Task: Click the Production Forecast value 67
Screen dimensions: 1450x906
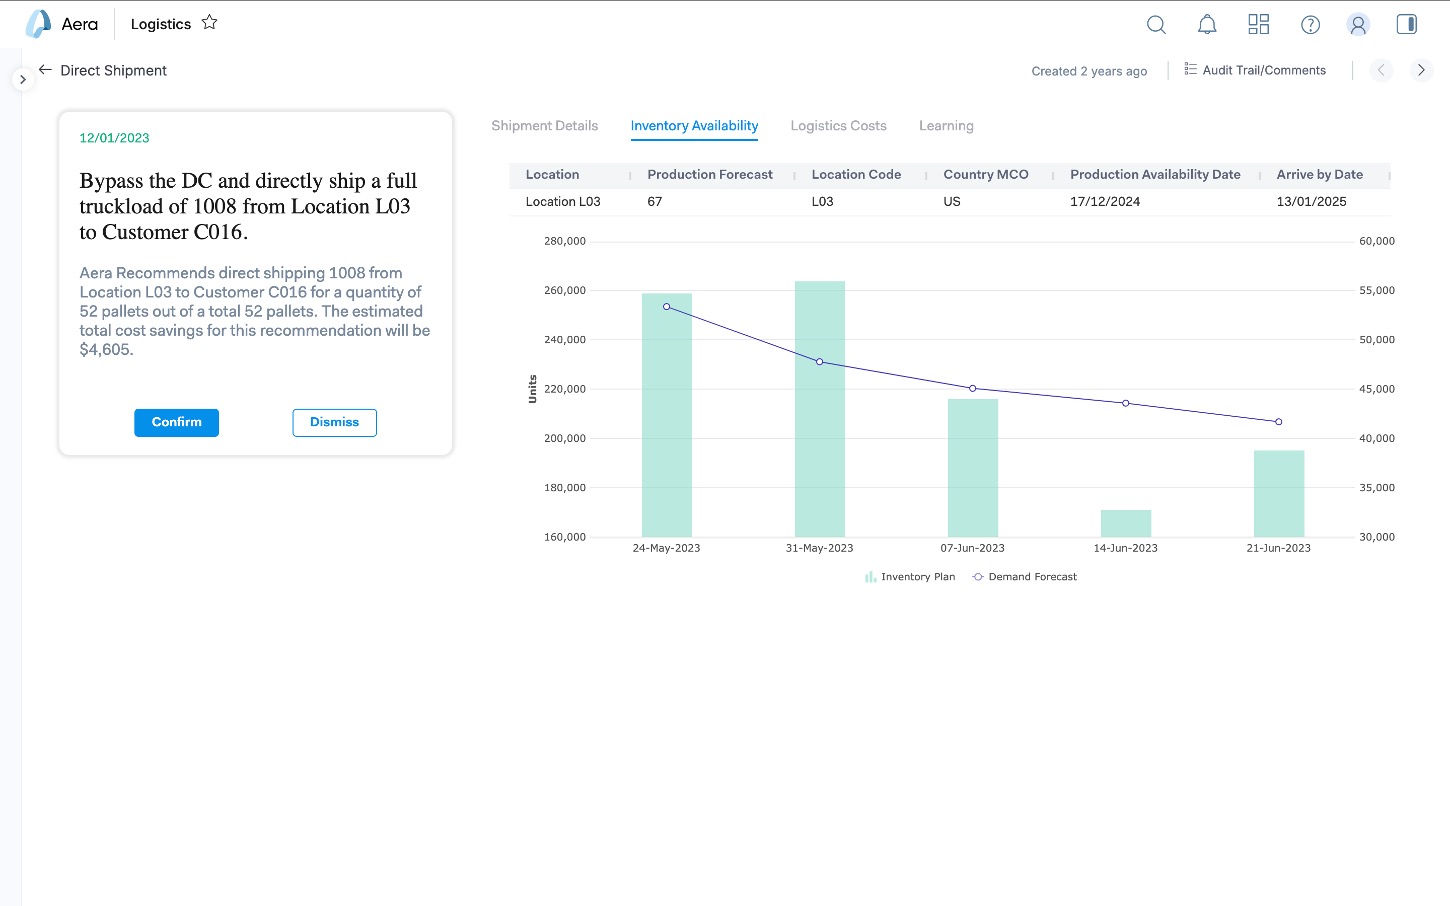Action: 655,202
